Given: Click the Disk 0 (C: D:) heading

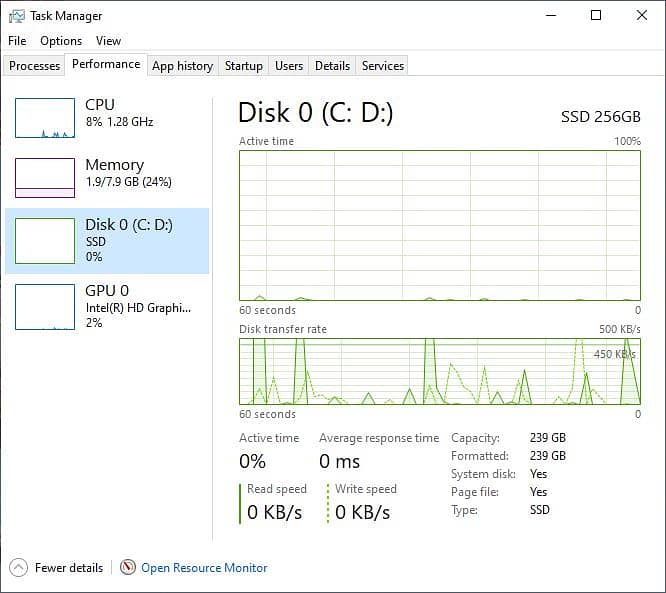Looking at the screenshot, I should (316, 113).
